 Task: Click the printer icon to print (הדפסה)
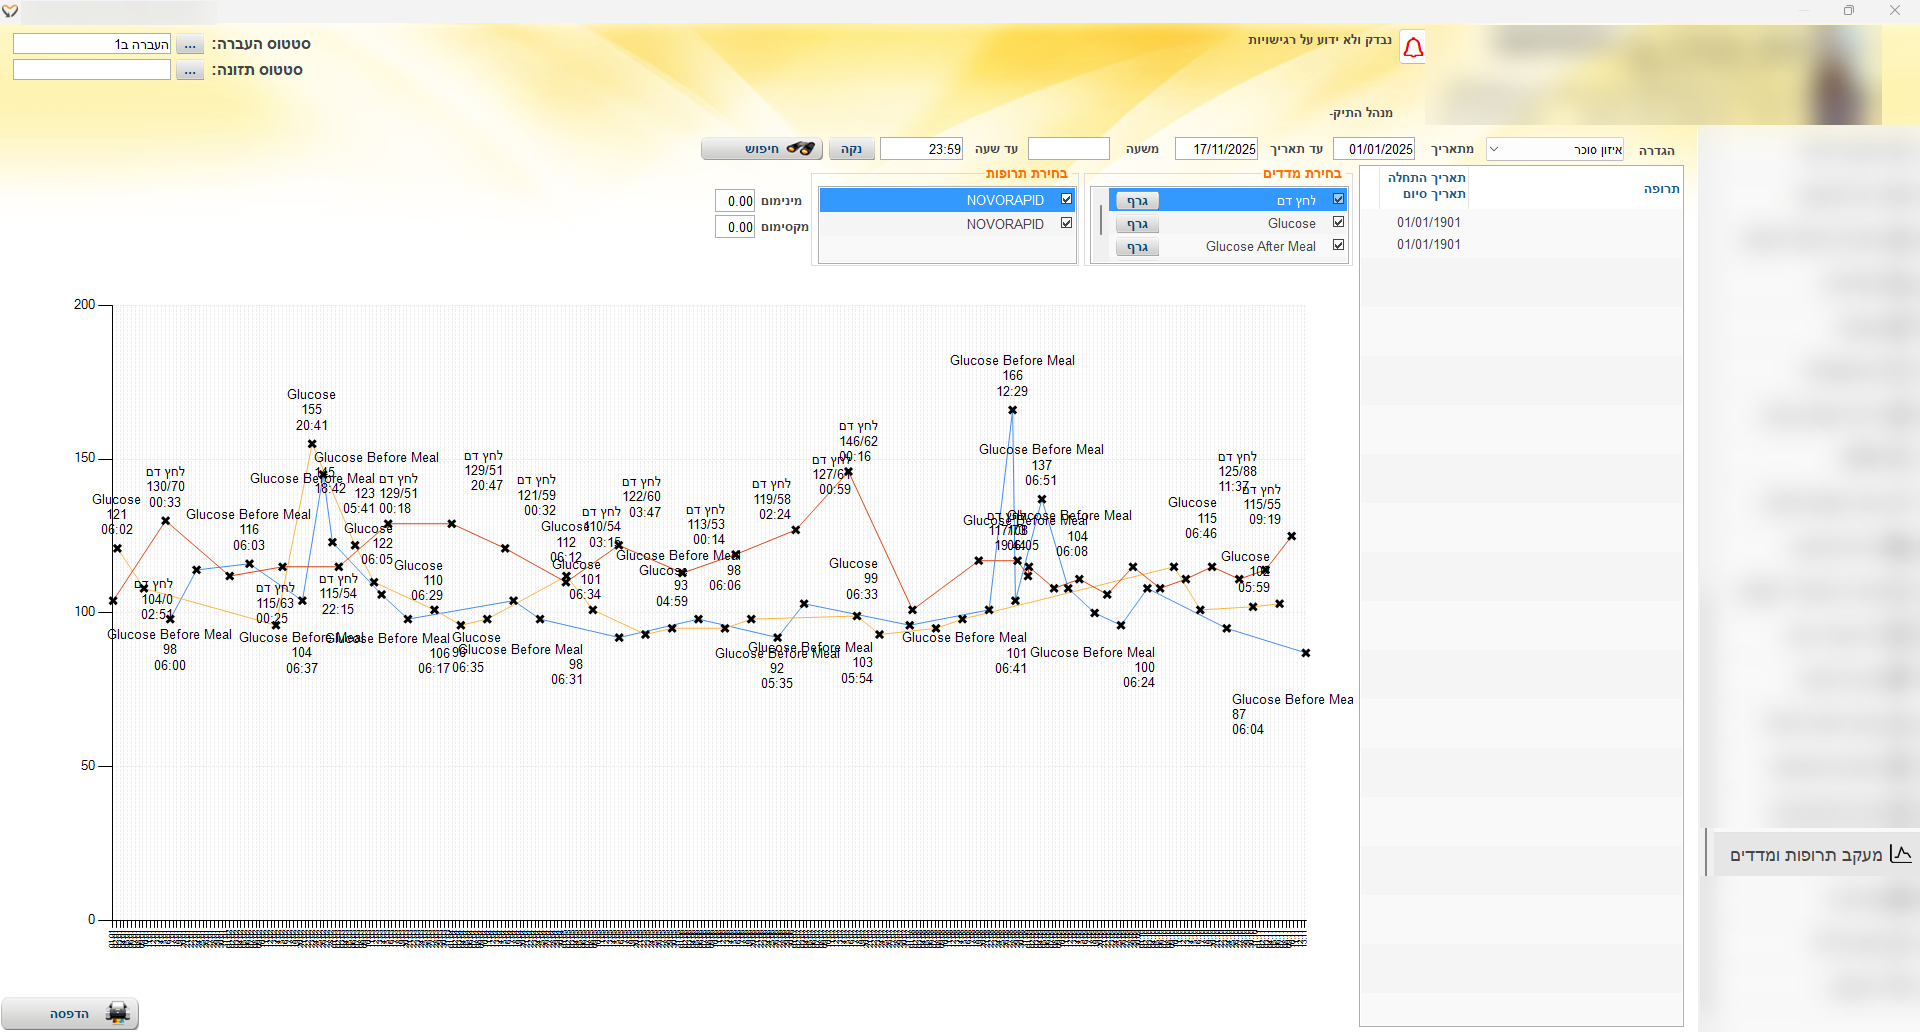coord(117,1013)
